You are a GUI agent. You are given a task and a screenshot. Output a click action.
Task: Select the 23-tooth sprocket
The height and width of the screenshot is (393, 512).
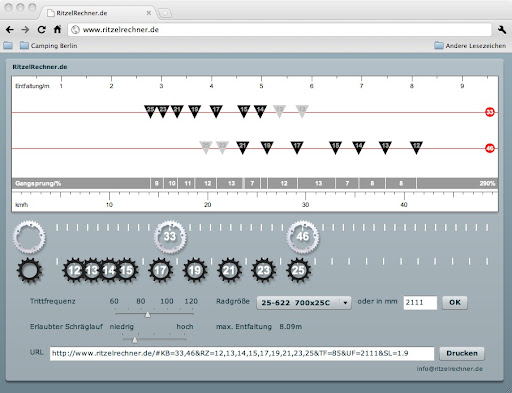[264, 270]
